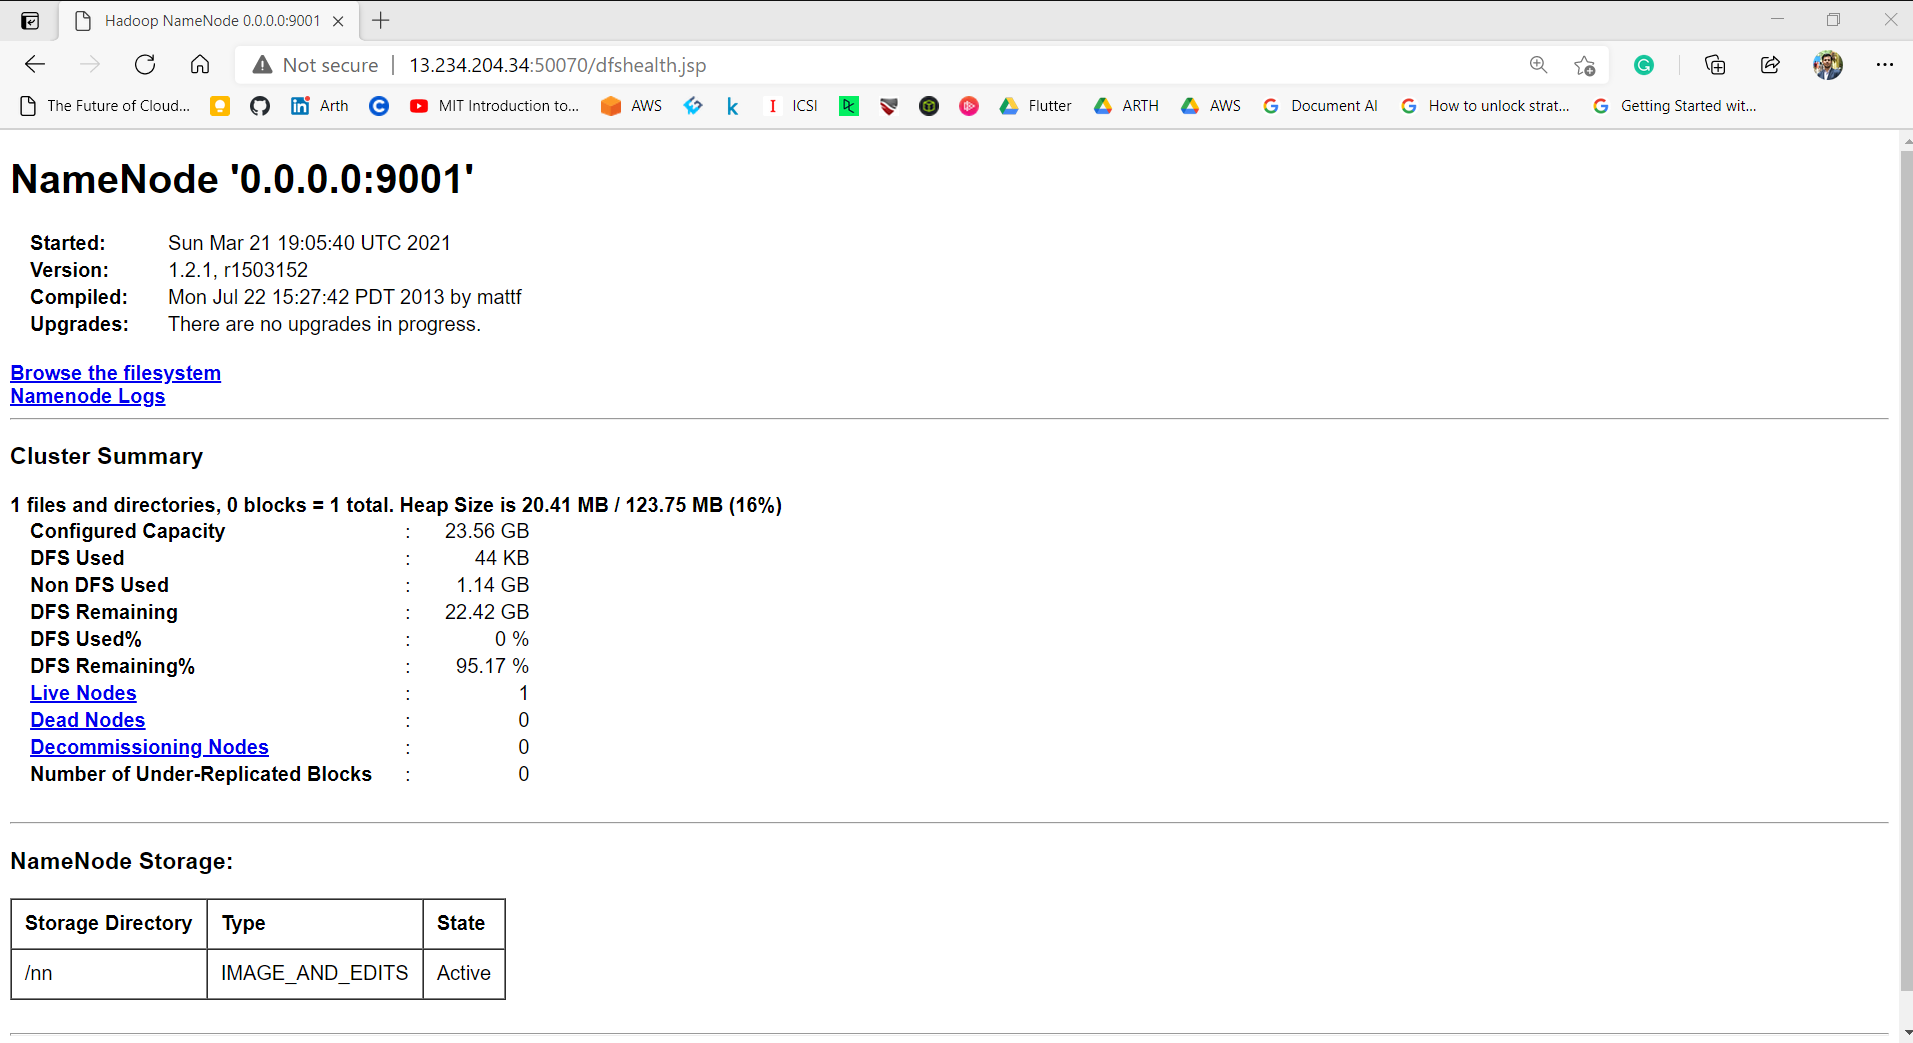
Task: Open the Browse the filesystem link
Action: point(115,372)
